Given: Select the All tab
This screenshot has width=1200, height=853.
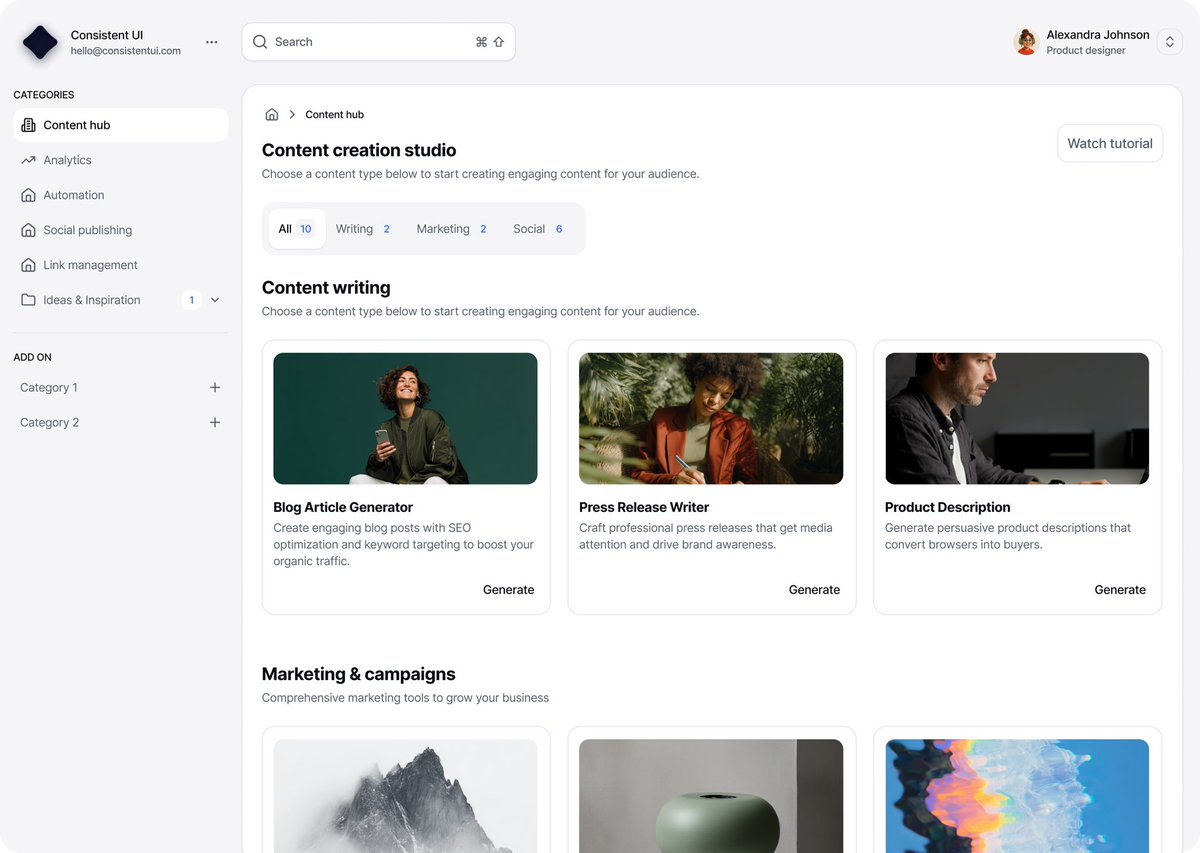Looking at the screenshot, I should tap(296, 229).
